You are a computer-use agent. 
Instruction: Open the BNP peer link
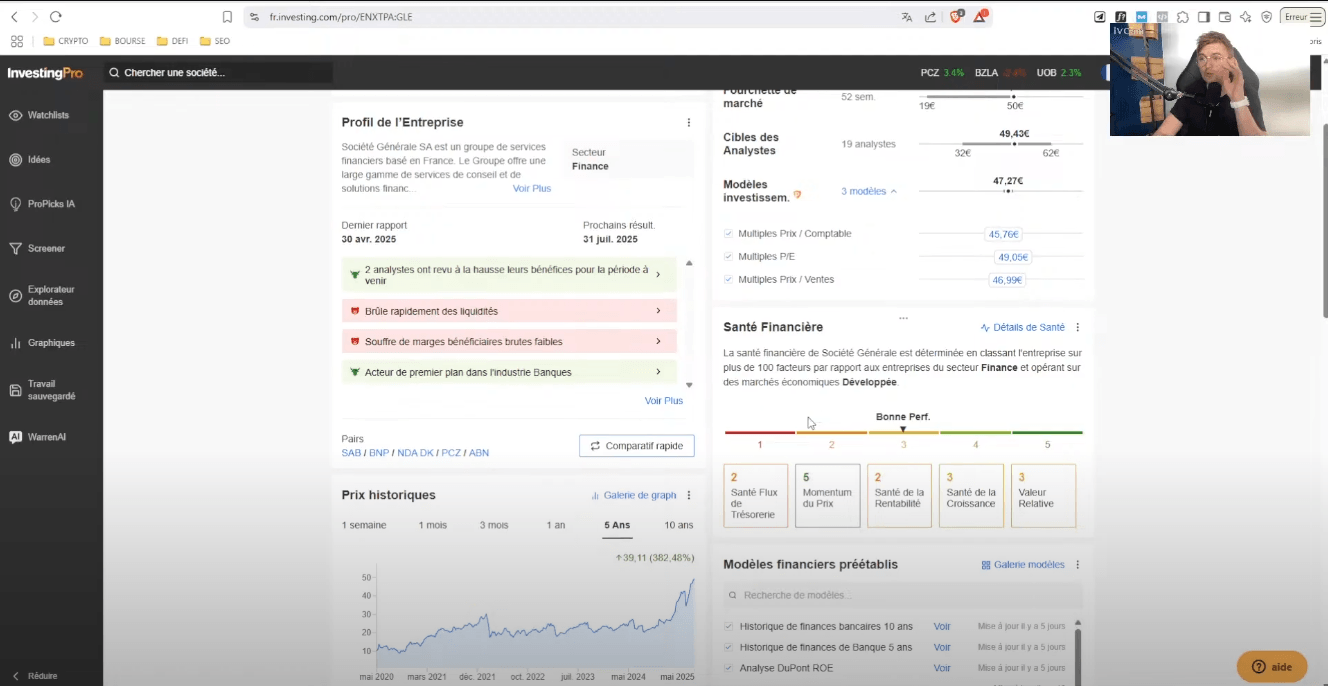coord(379,453)
